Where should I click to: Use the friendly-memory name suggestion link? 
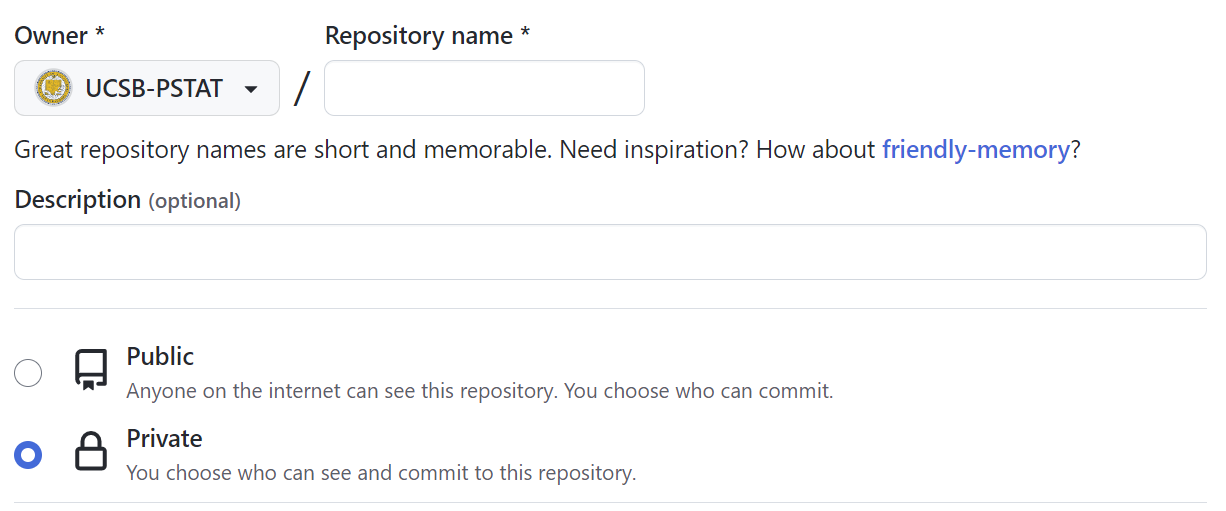975,150
